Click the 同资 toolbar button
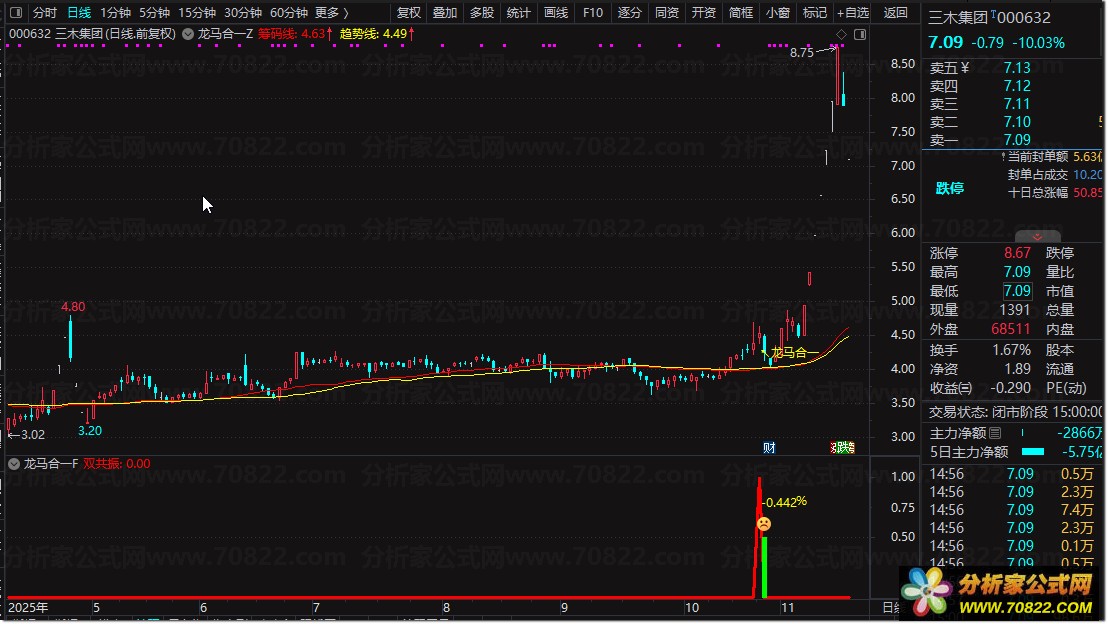This screenshot has height=624, width=1109. pos(667,13)
